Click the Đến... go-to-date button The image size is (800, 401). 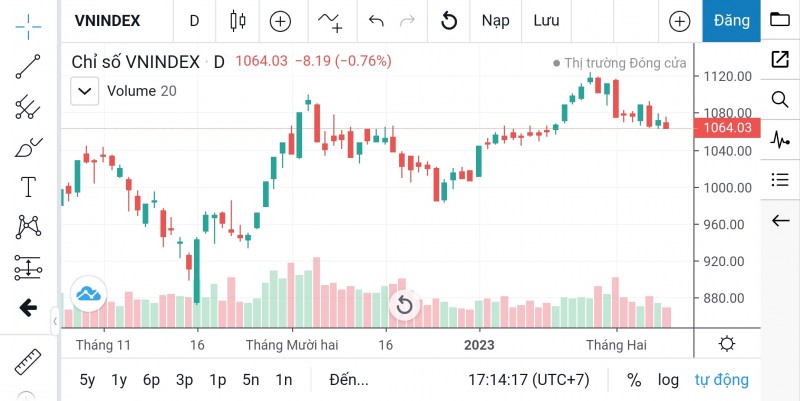(x=348, y=380)
